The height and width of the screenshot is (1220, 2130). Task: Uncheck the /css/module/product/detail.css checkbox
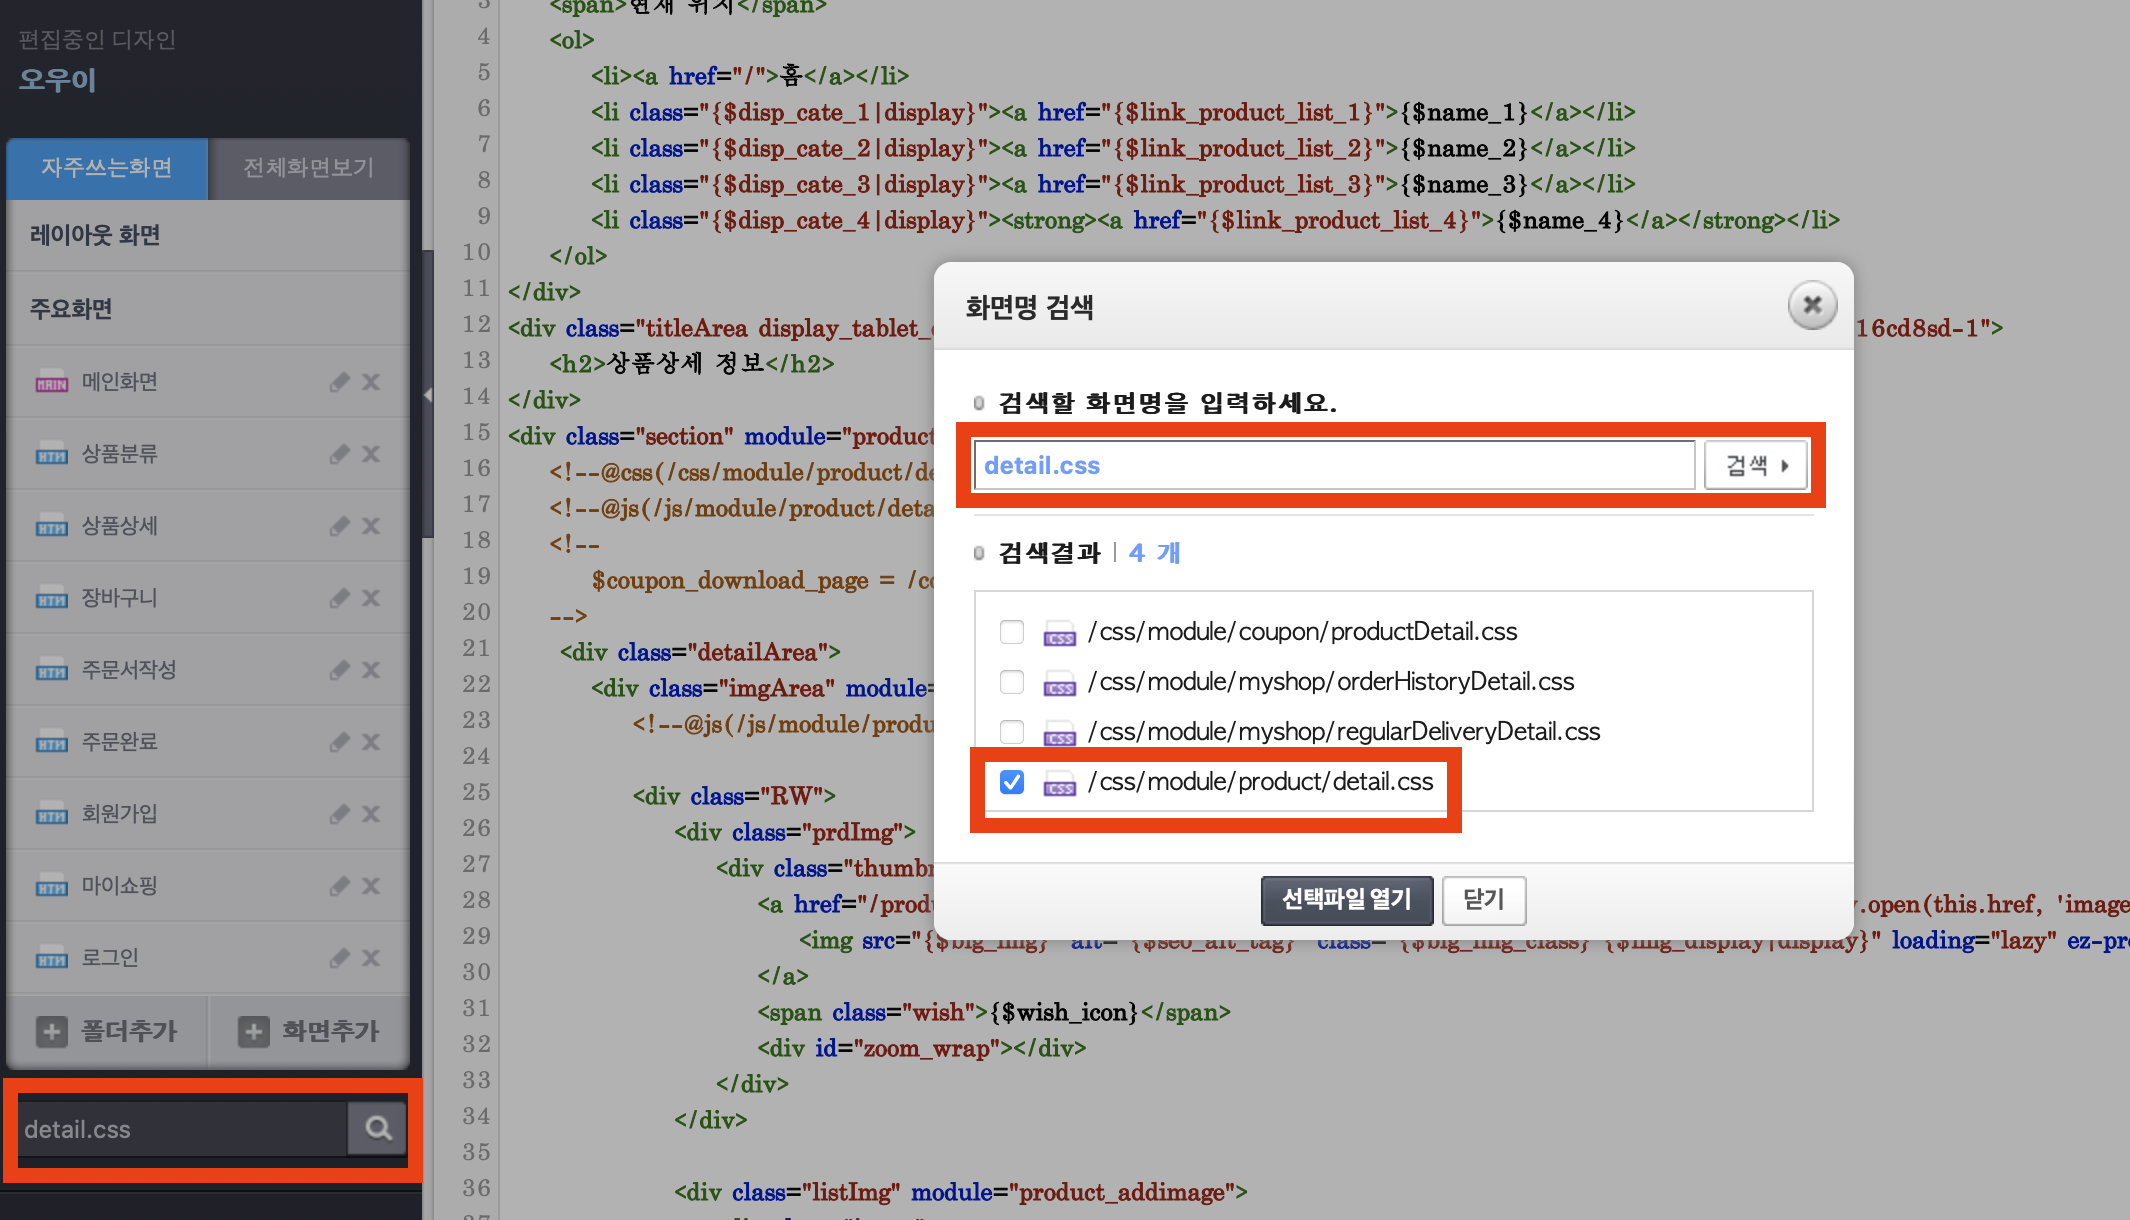1012,782
